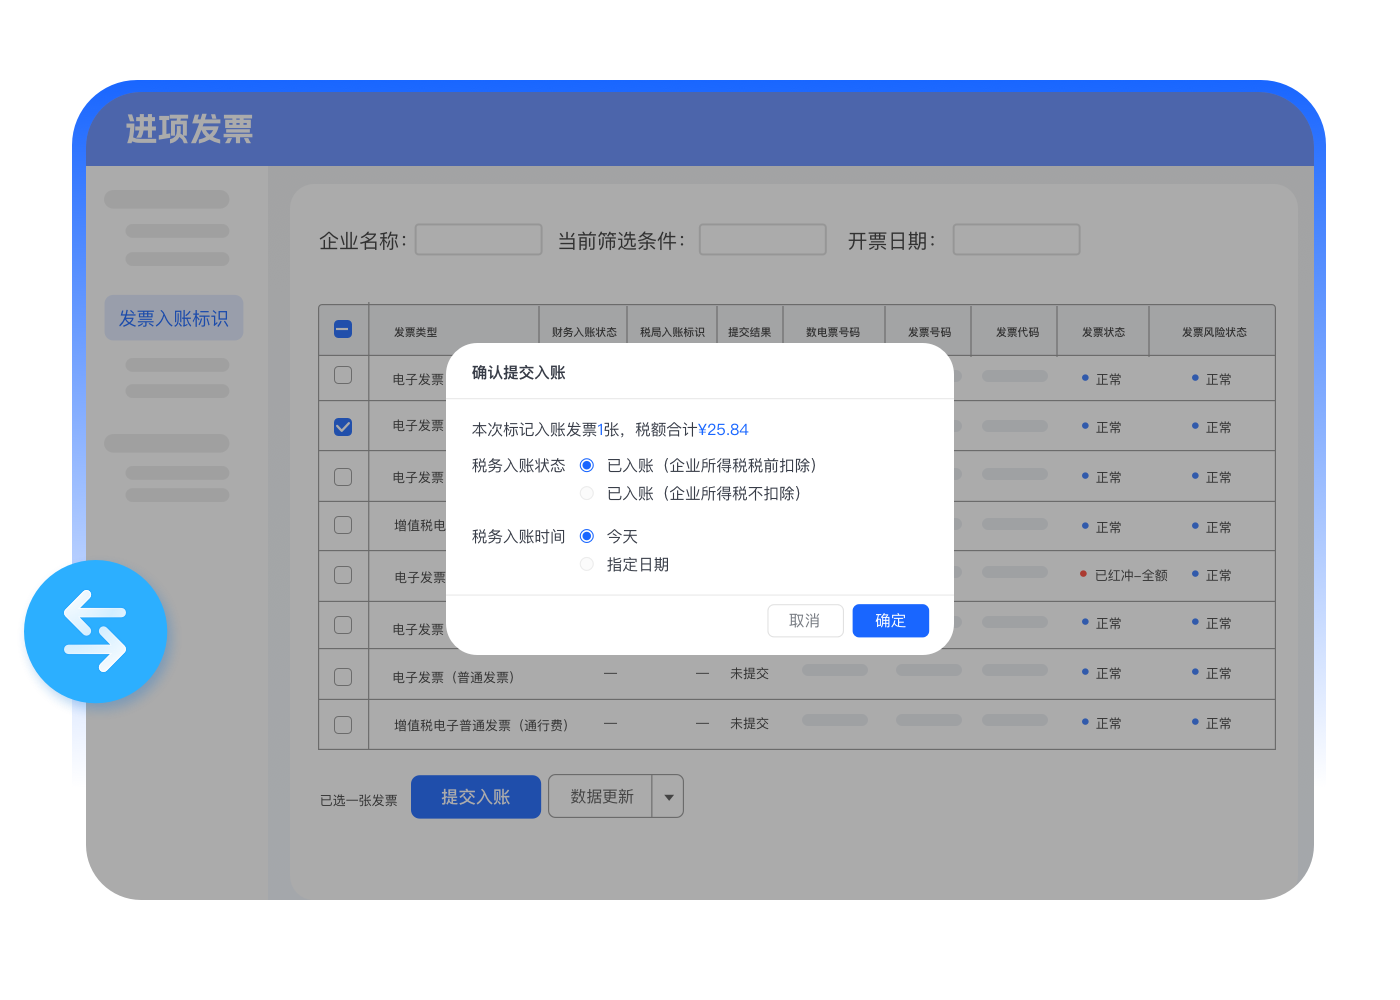Screen dimensions: 1400x1000
Task: Click the 发票状态 column header
Action: coord(1103,332)
